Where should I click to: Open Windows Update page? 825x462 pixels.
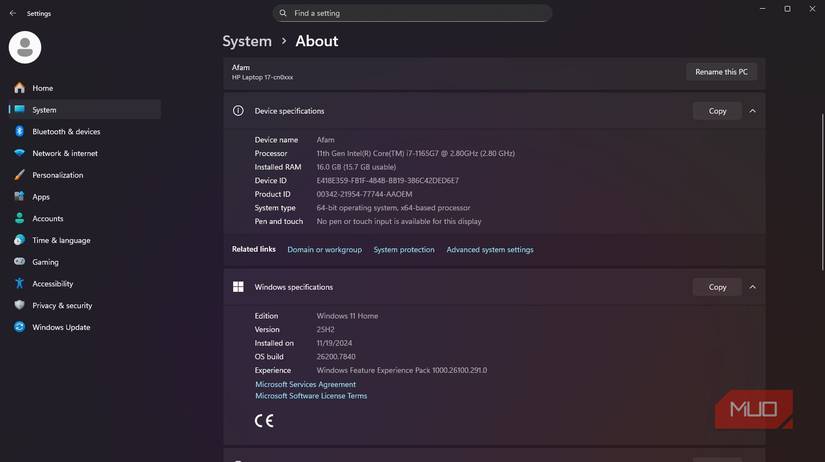[x=85, y=327]
